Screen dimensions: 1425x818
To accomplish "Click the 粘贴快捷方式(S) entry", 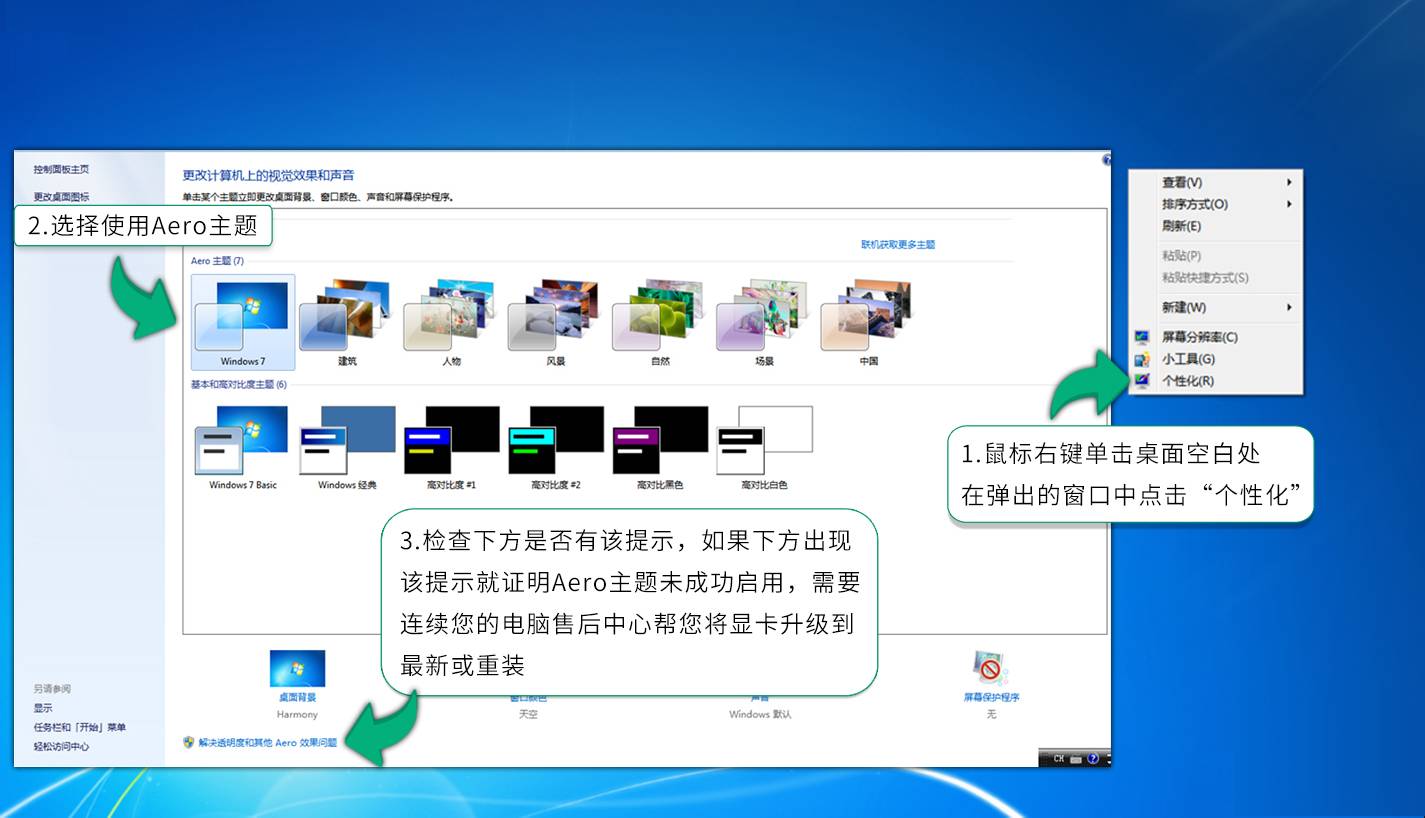I will tap(1216, 278).
